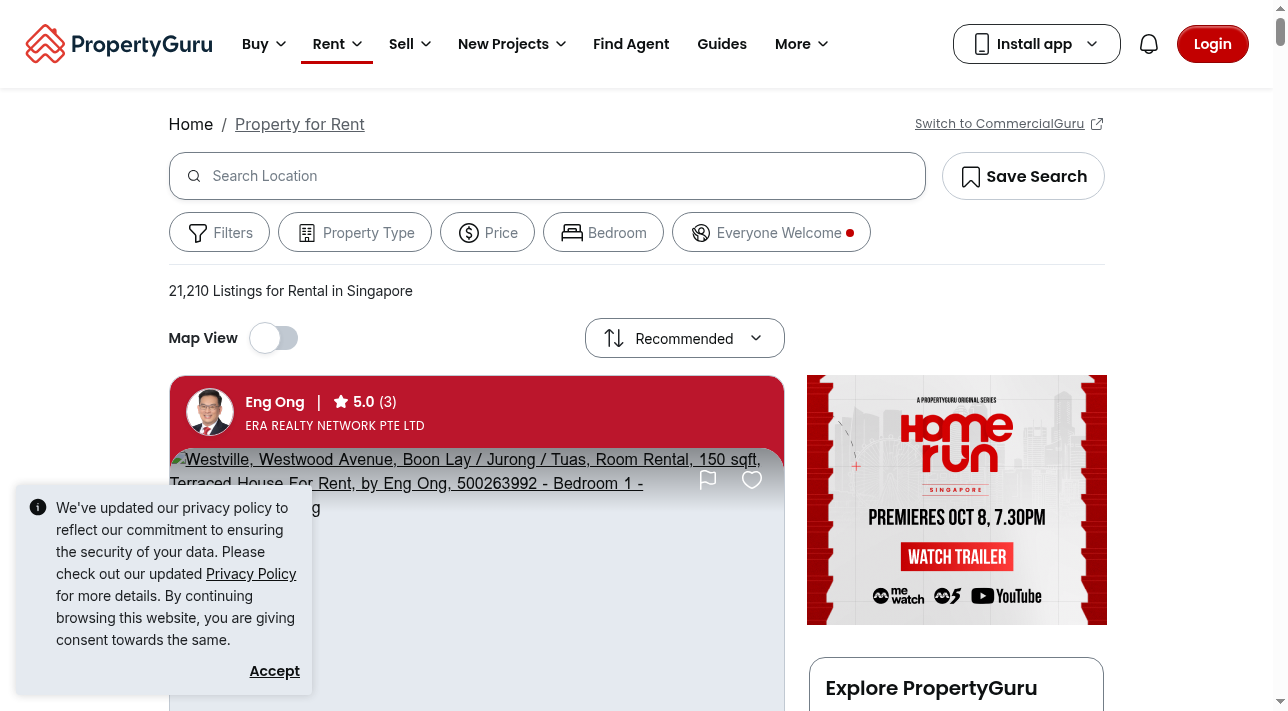Click the bookmark icon in Save Search
Viewport: 1288px width, 711px height.
pyautogui.click(x=970, y=177)
